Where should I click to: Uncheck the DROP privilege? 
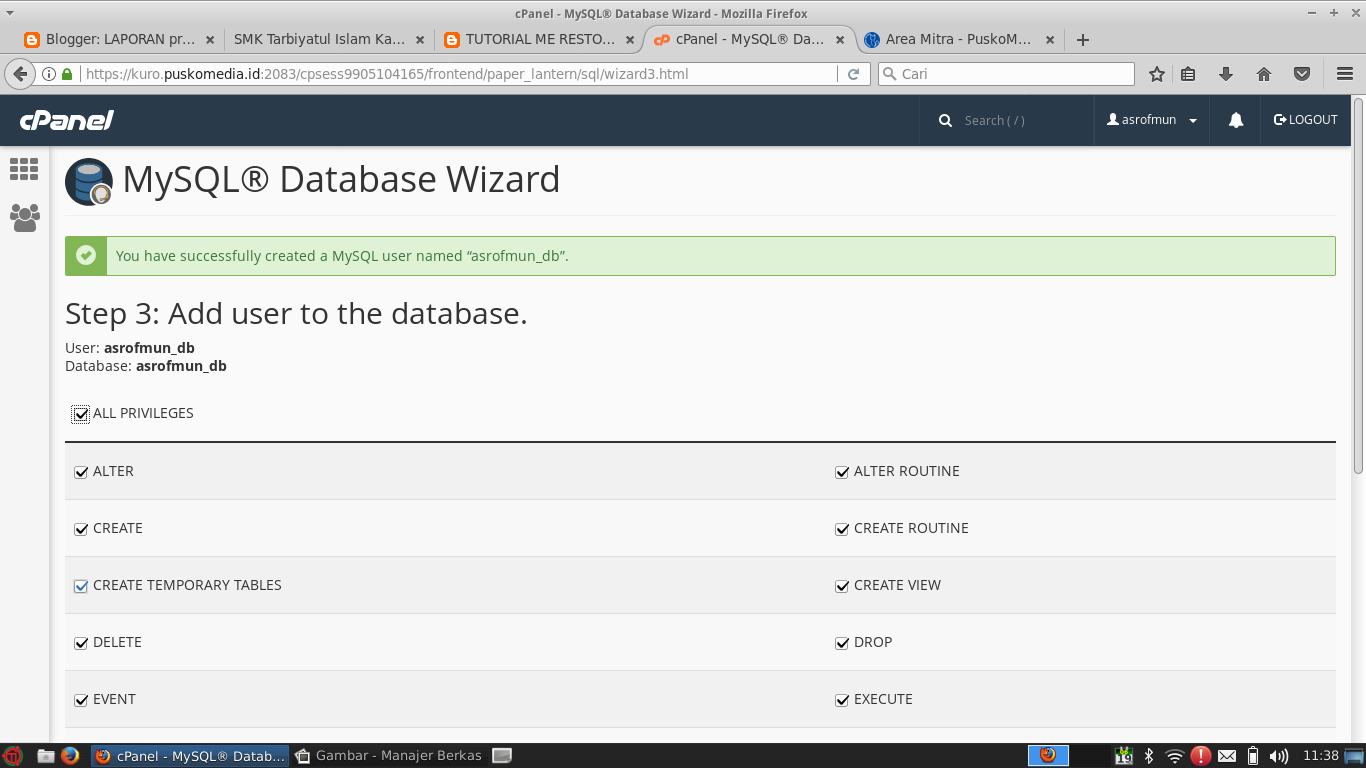click(842, 643)
